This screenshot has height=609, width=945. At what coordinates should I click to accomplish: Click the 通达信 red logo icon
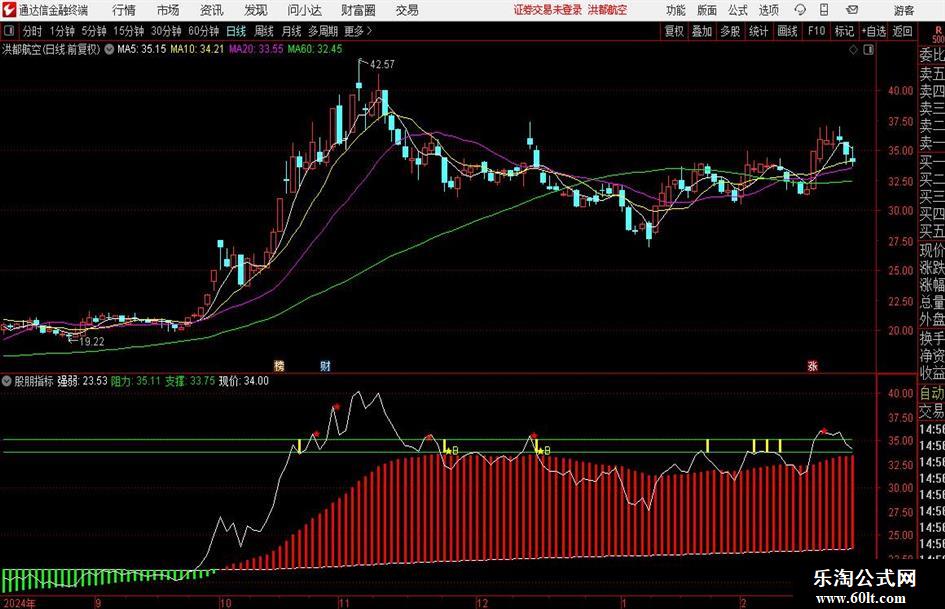(x=8, y=10)
